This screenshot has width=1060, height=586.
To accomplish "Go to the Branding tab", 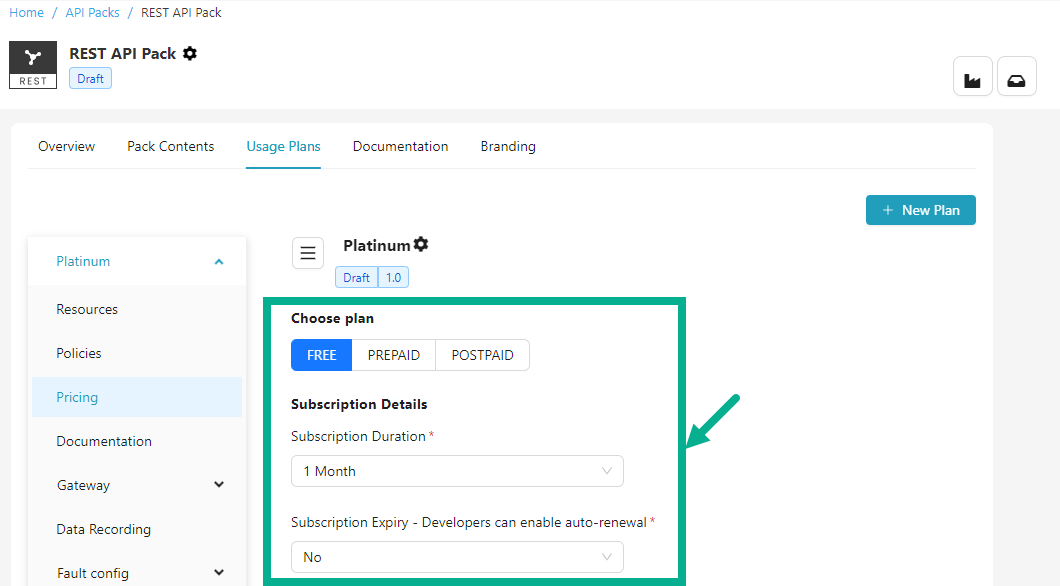I will coord(508,147).
